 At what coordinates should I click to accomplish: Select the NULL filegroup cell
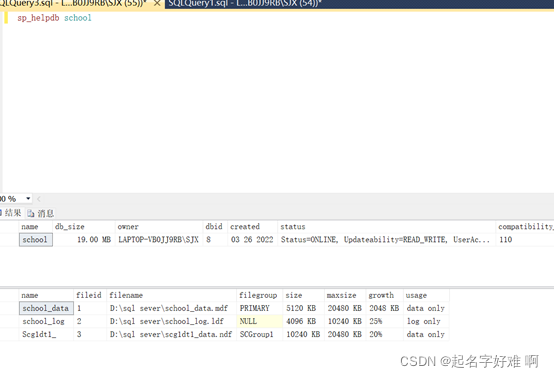tap(260, 321)
